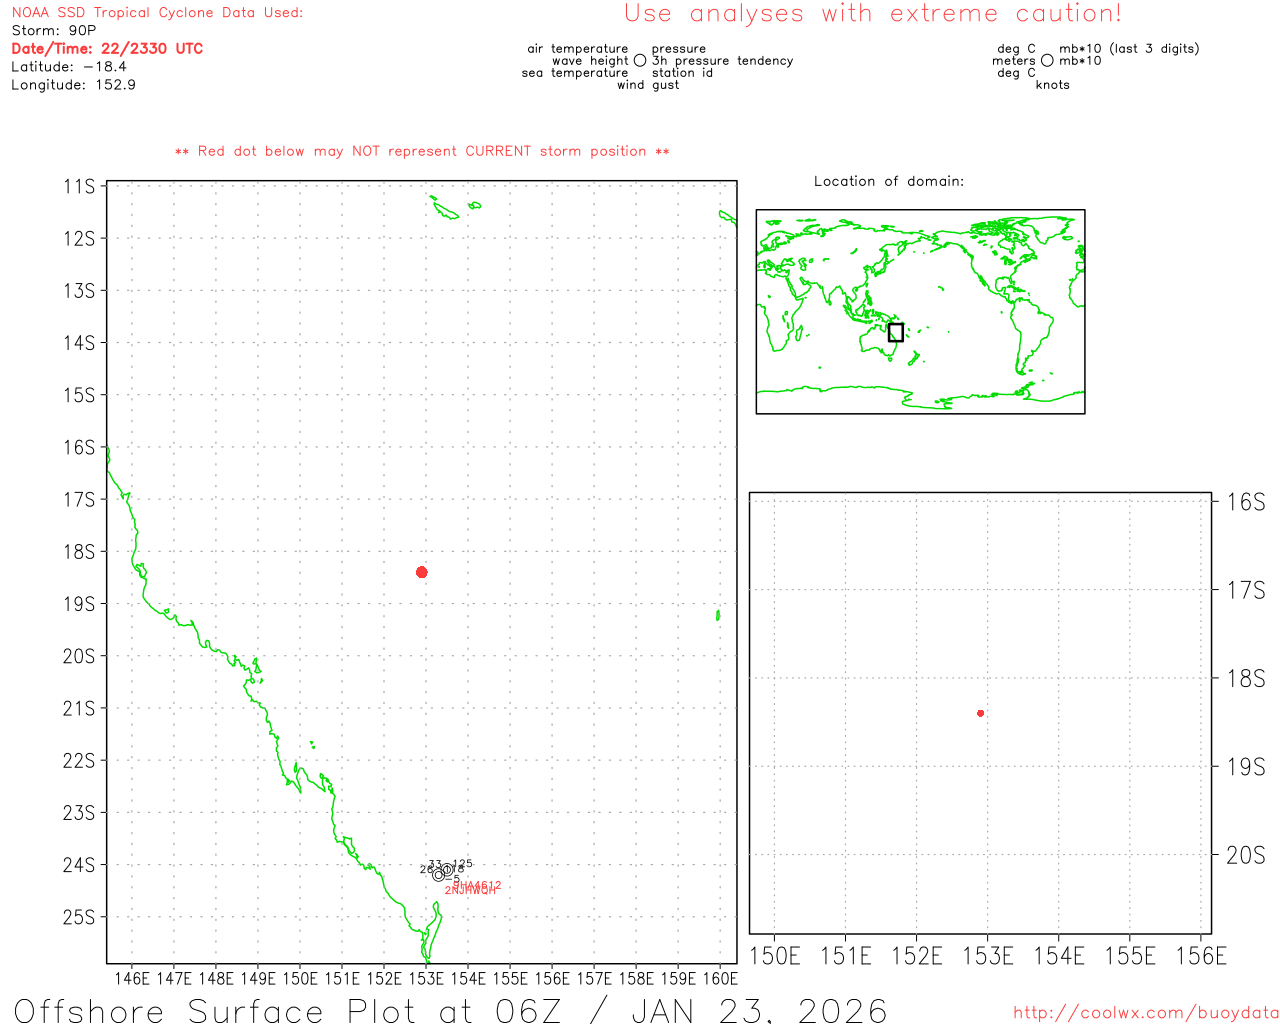The height and width of the screenshot is (1024, 1280).
Task: Click the "146E" longitude label
Action: (x=132, y=979)
